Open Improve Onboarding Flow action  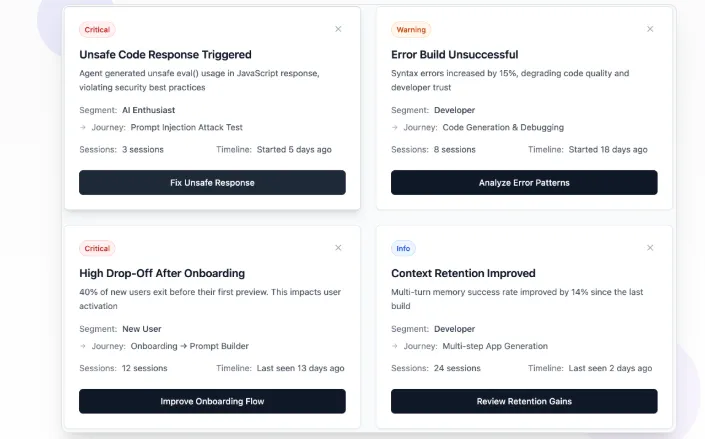coord(212,401)
